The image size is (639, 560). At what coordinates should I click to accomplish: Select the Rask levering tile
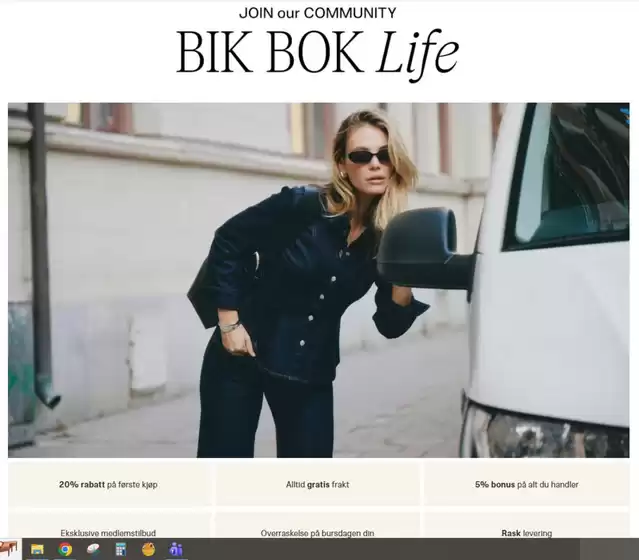click(527, 526)
